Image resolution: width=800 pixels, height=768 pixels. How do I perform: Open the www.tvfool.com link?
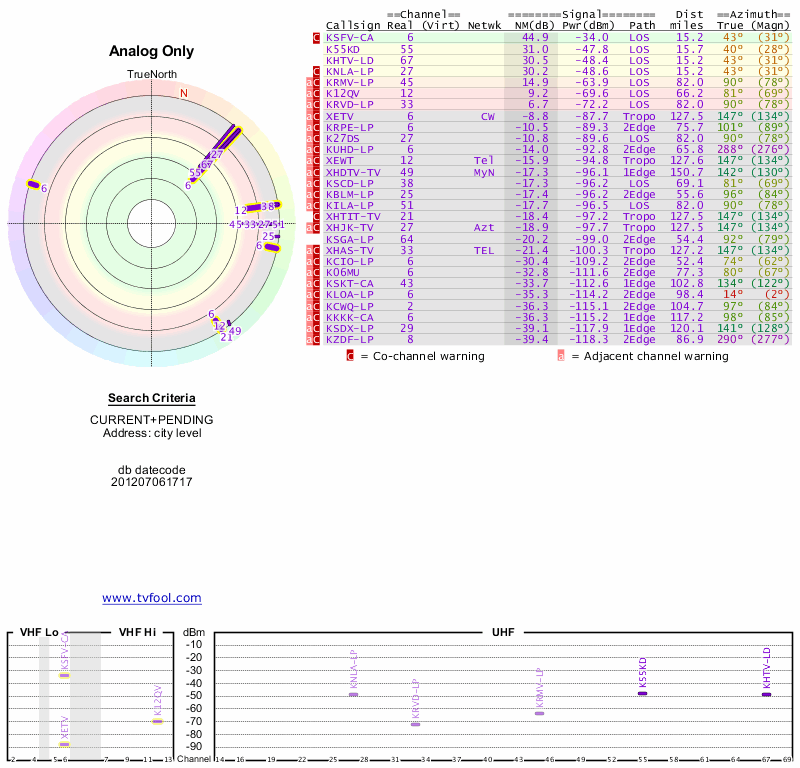pos(152,598)
